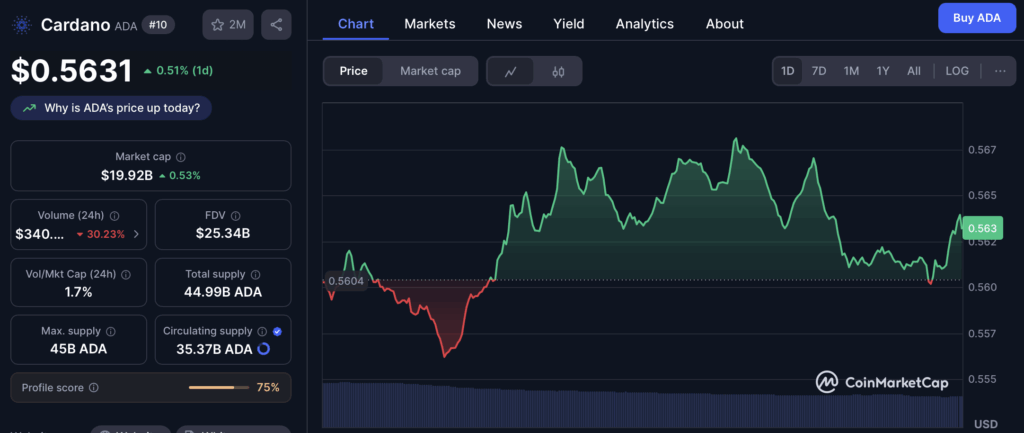
Task: Click the USD axis currency label
Action: point(985,425)
